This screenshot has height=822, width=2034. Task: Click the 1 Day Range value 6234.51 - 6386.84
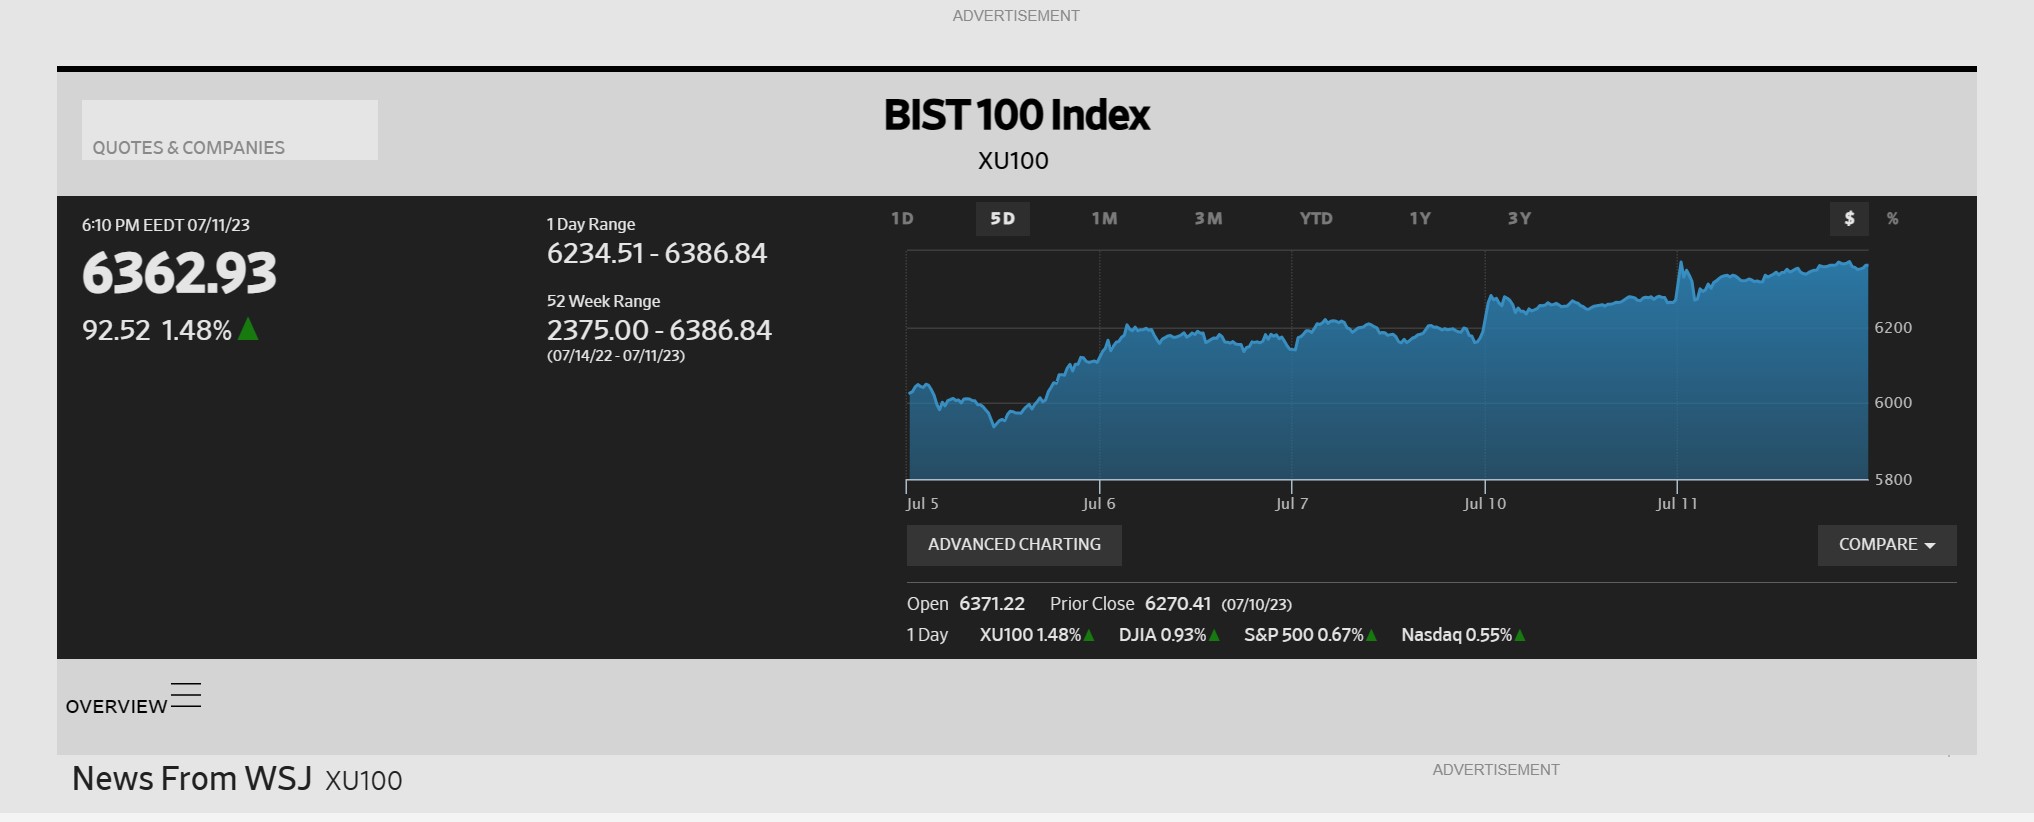coord(657,253)
